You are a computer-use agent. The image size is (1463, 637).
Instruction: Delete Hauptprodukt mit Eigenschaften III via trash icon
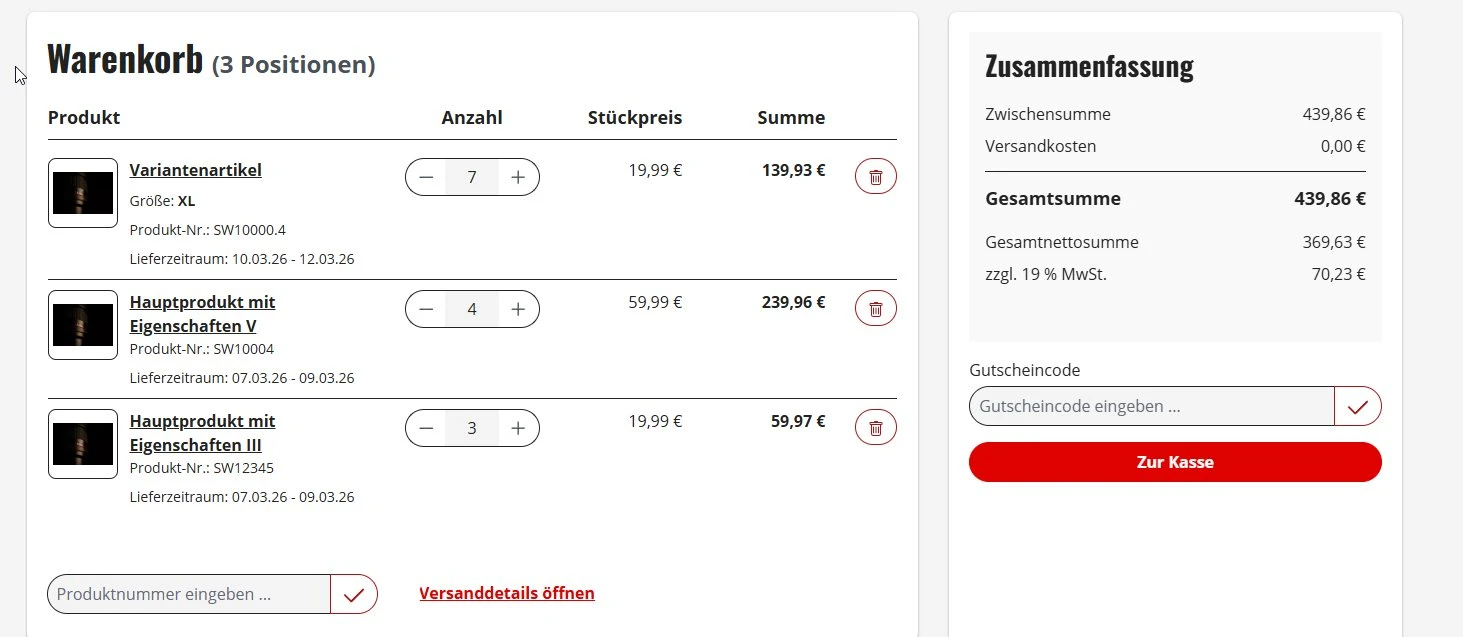[x=875, y=427]
